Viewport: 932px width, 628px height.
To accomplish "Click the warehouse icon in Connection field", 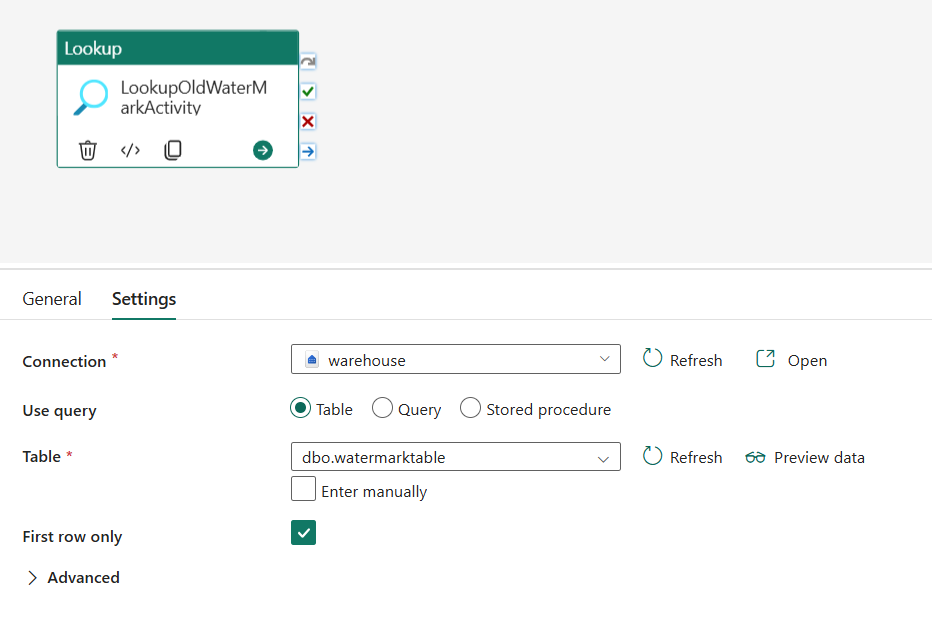I will tap(311, 359).
